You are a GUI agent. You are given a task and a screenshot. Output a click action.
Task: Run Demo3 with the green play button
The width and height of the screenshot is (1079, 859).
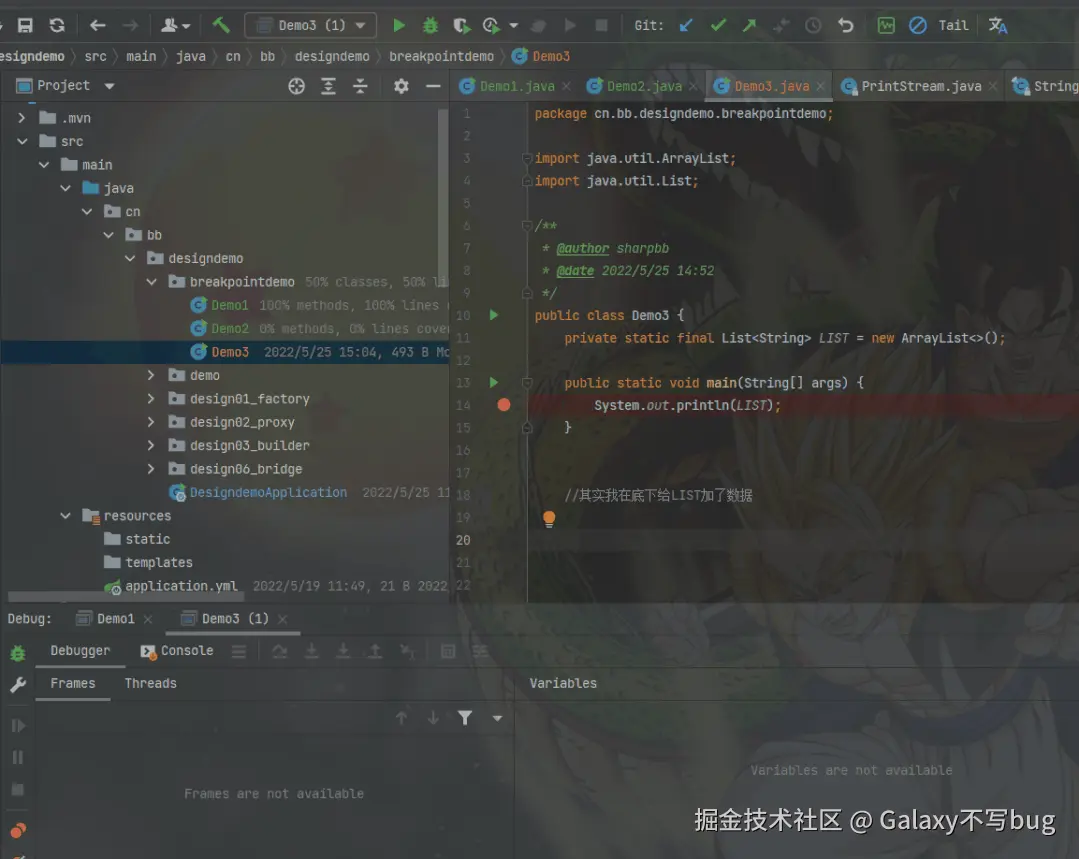(x=398, y=25)
